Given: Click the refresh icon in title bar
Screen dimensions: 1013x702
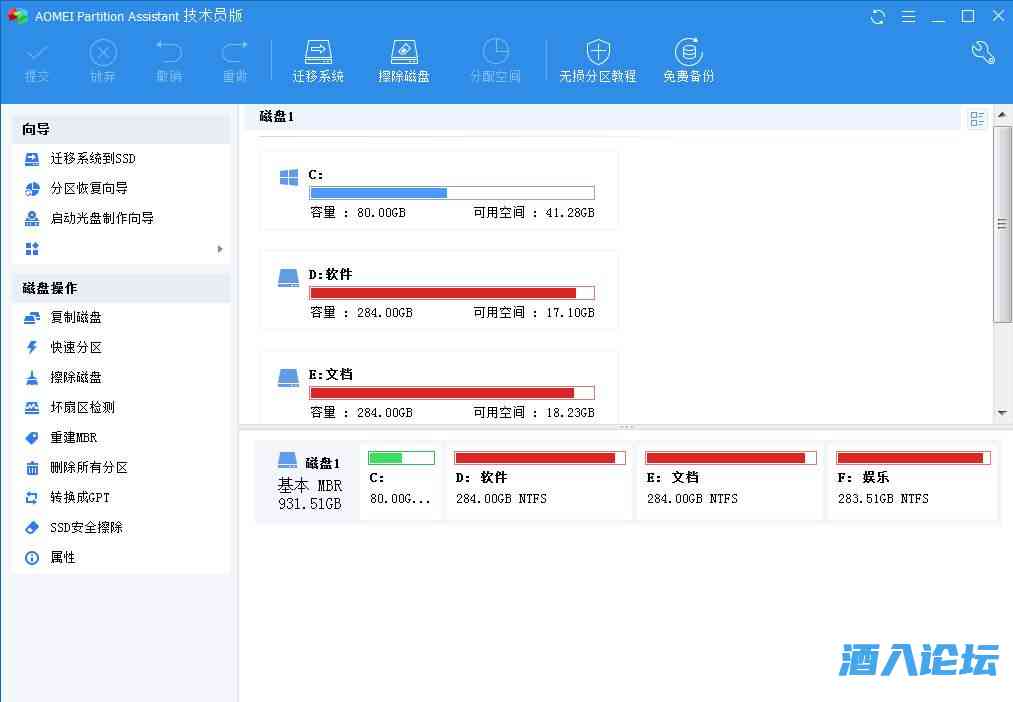Looking at the screenshot, I should click(x=878, y=16).
